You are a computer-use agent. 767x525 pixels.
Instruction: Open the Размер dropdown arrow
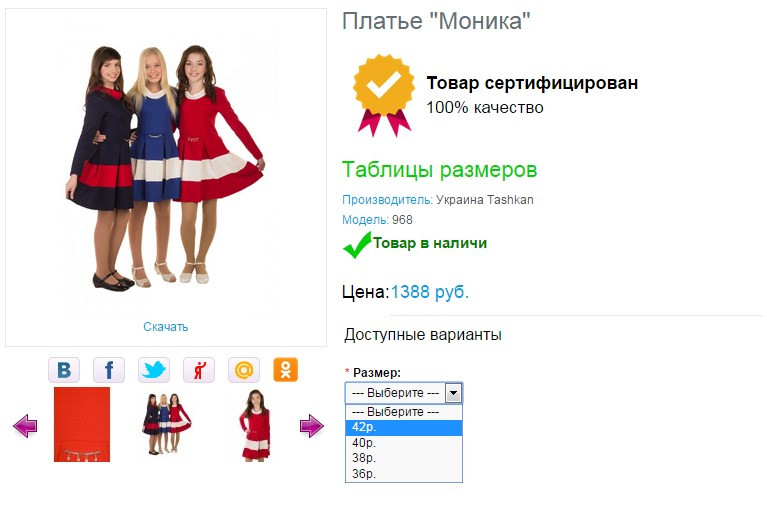pos(453,393)
